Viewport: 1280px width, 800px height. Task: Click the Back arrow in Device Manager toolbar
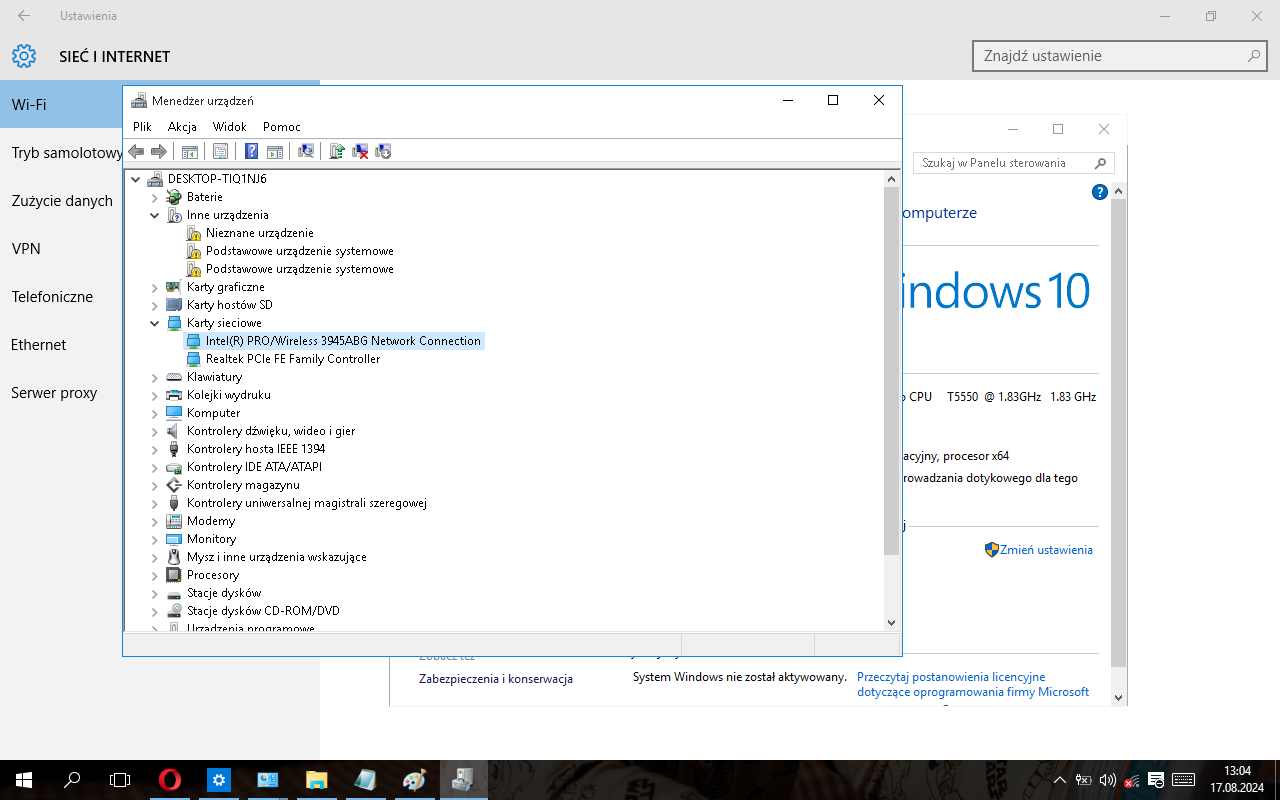click(x=136, y=151)
